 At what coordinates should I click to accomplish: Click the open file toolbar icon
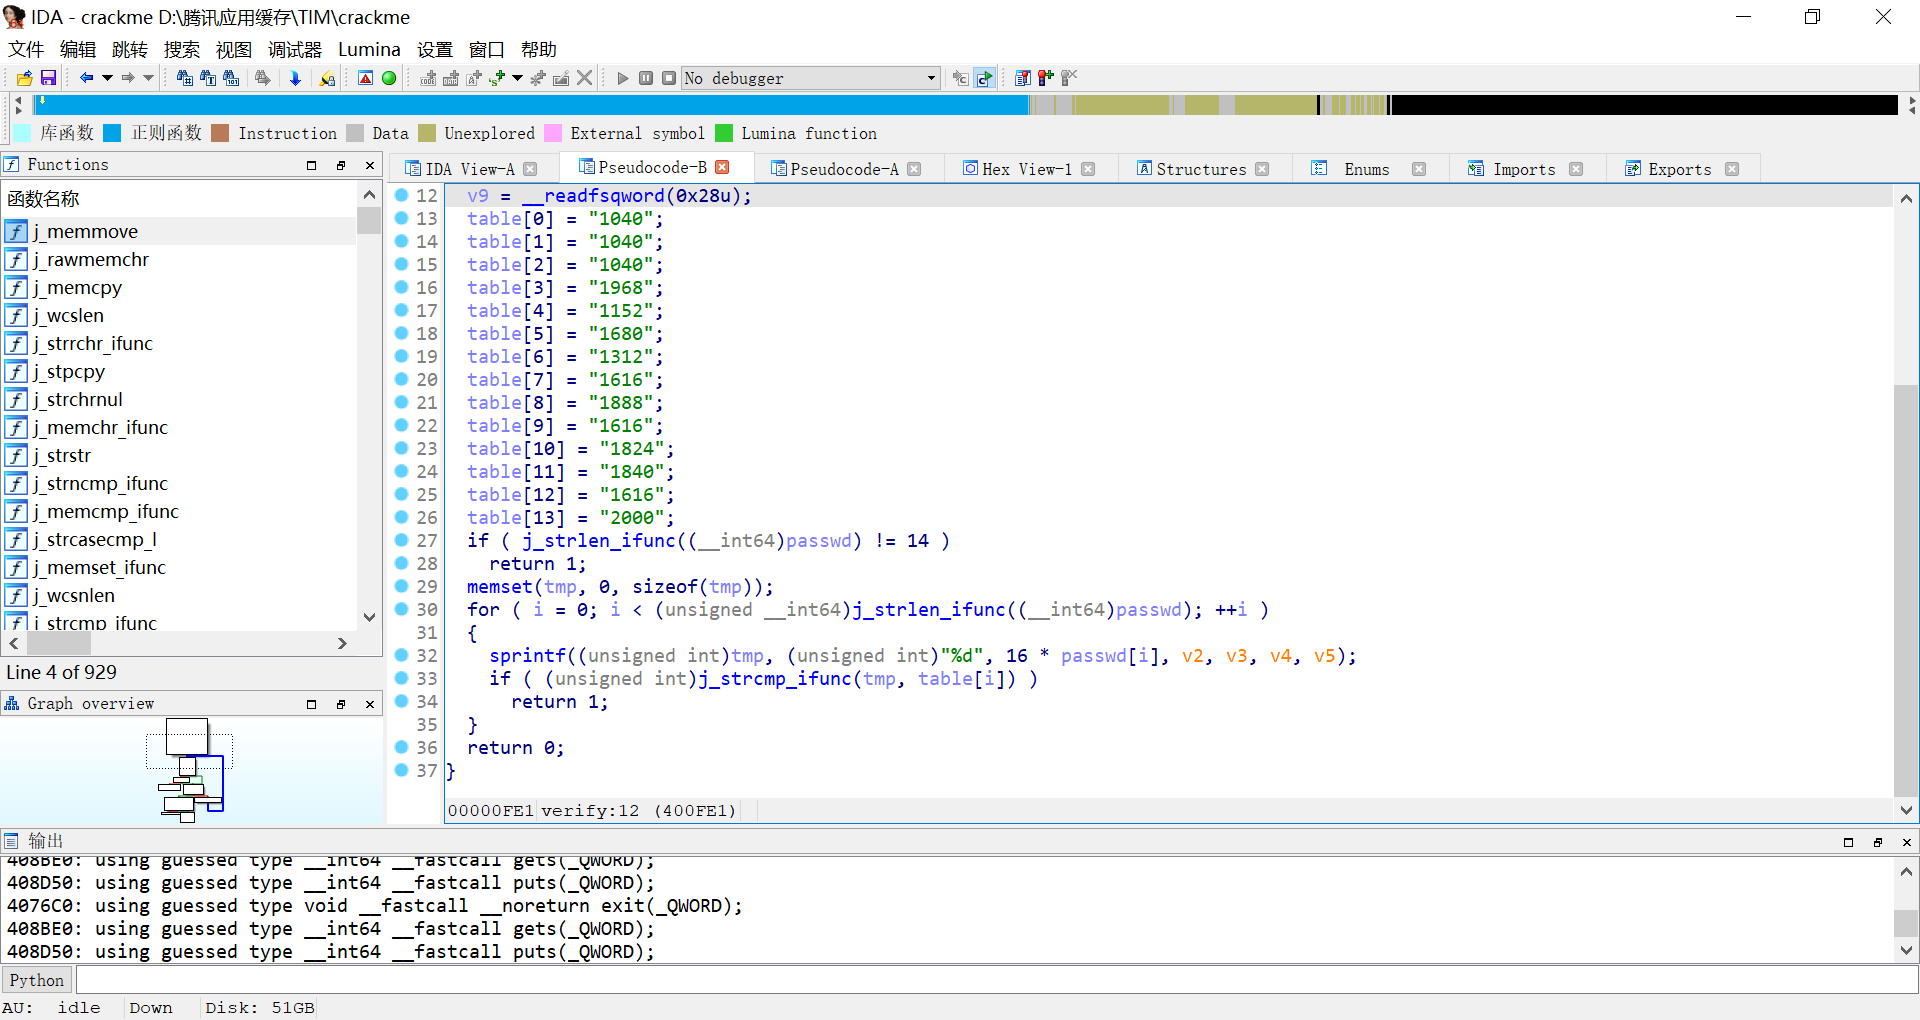25,78
